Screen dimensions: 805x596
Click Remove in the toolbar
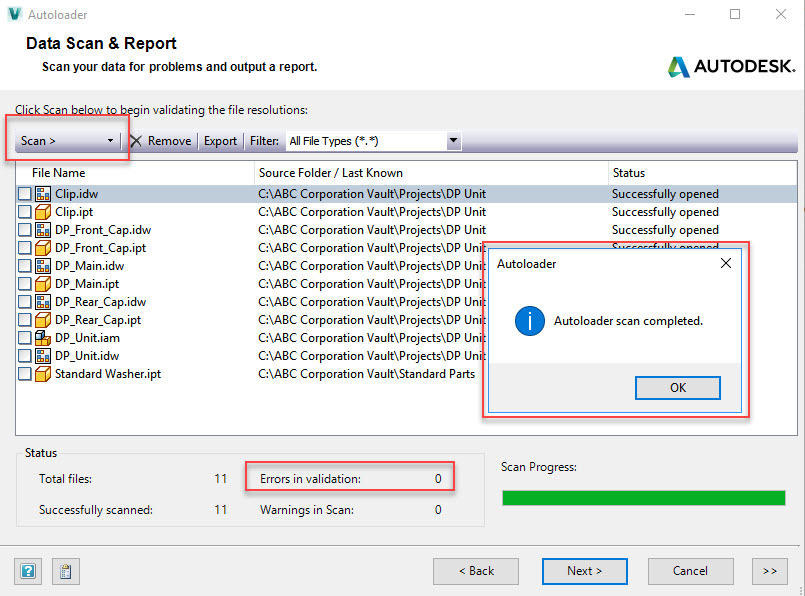162,141
